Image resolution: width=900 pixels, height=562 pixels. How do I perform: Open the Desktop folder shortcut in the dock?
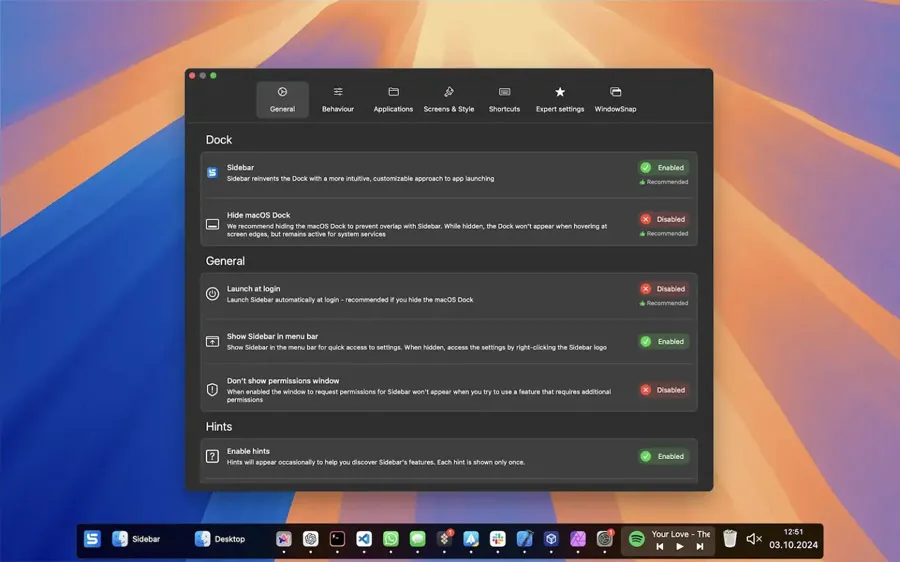pyautogui.click(x=220, y=539)
